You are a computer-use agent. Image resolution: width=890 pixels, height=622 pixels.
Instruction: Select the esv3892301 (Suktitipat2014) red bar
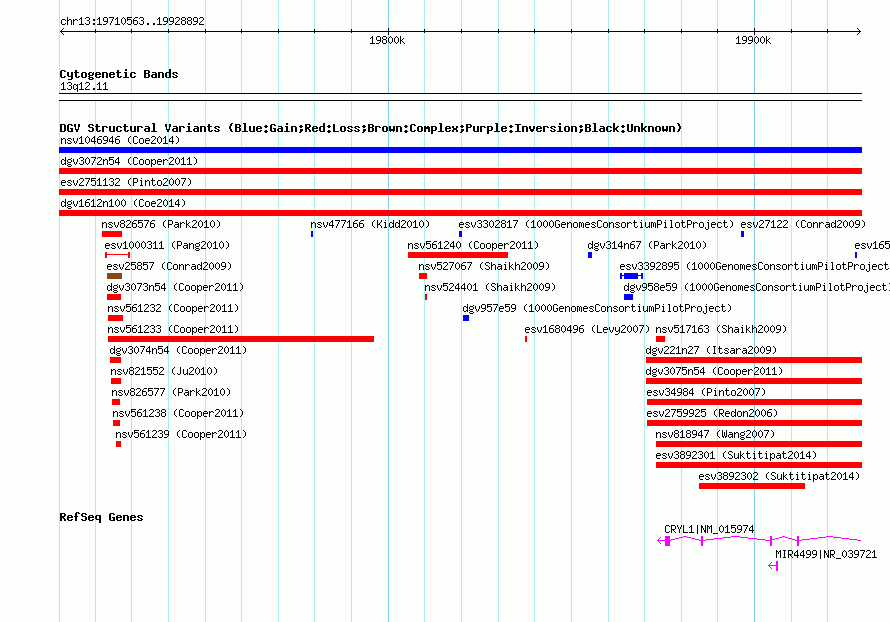pyautogui.click(x=759, y=465)
